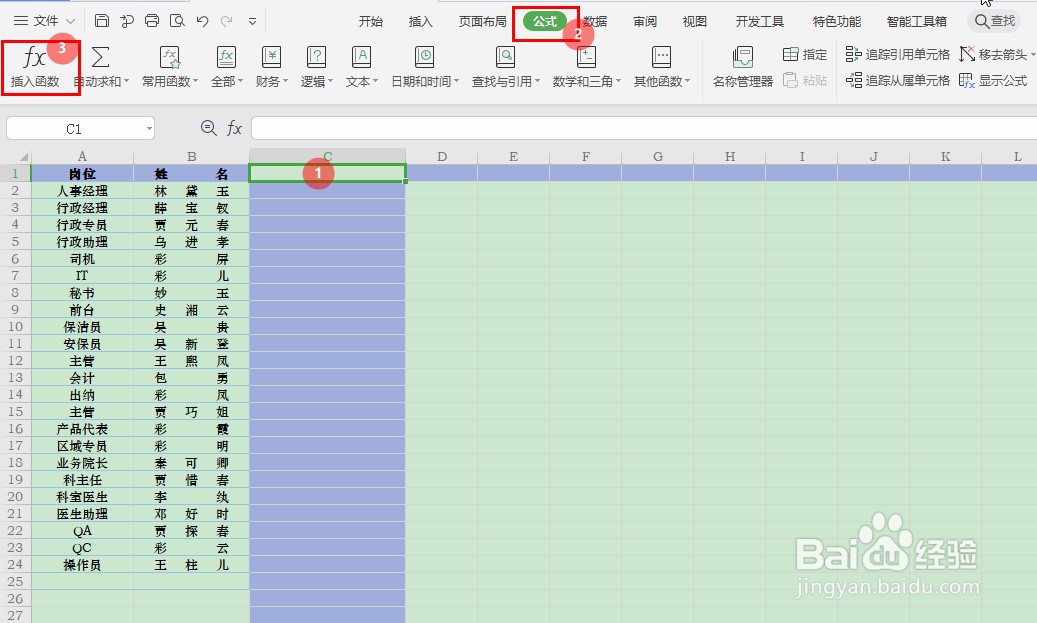Click the AutoSum (自动求和) sigma icon

(x=100, y=58)
